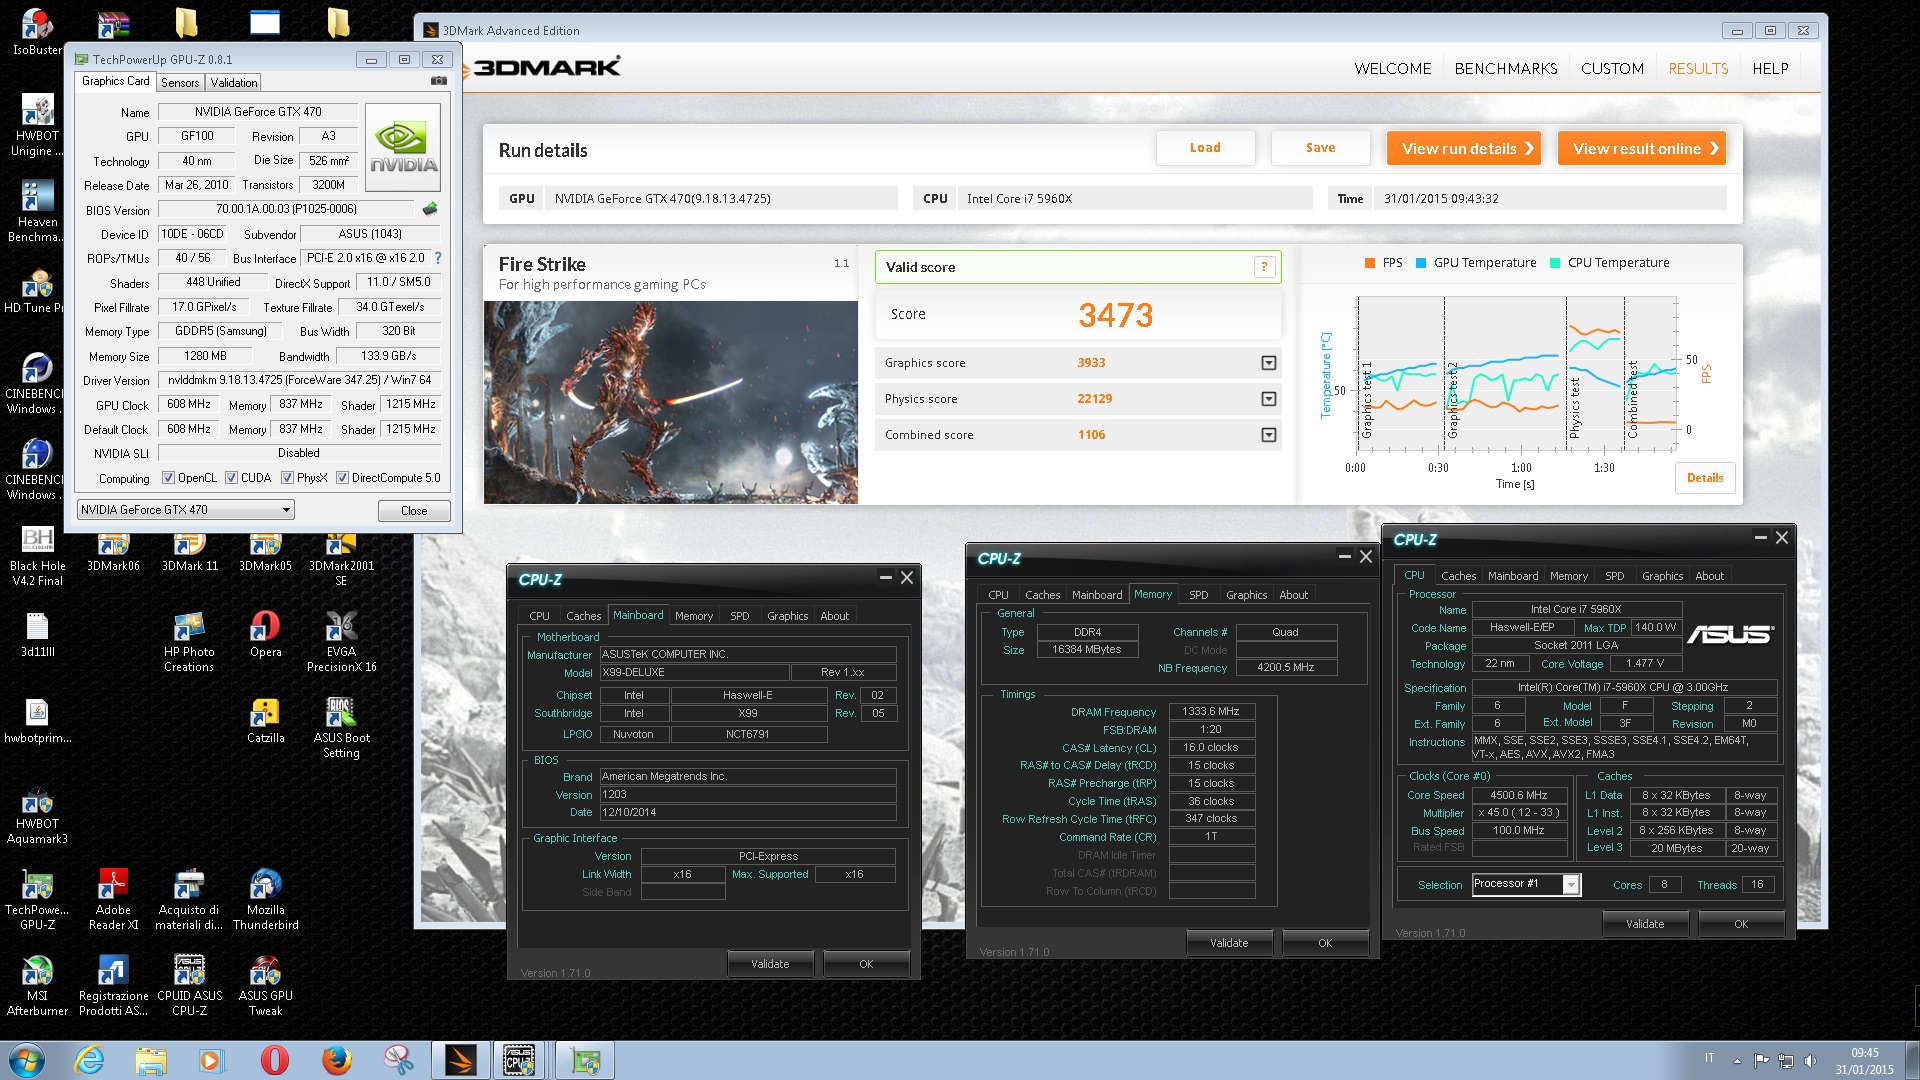Image resolution: width=1920 pixels, height=1080 pixels.
Task: Click orange FPS legend swatch
Action: coord(1369,263)
